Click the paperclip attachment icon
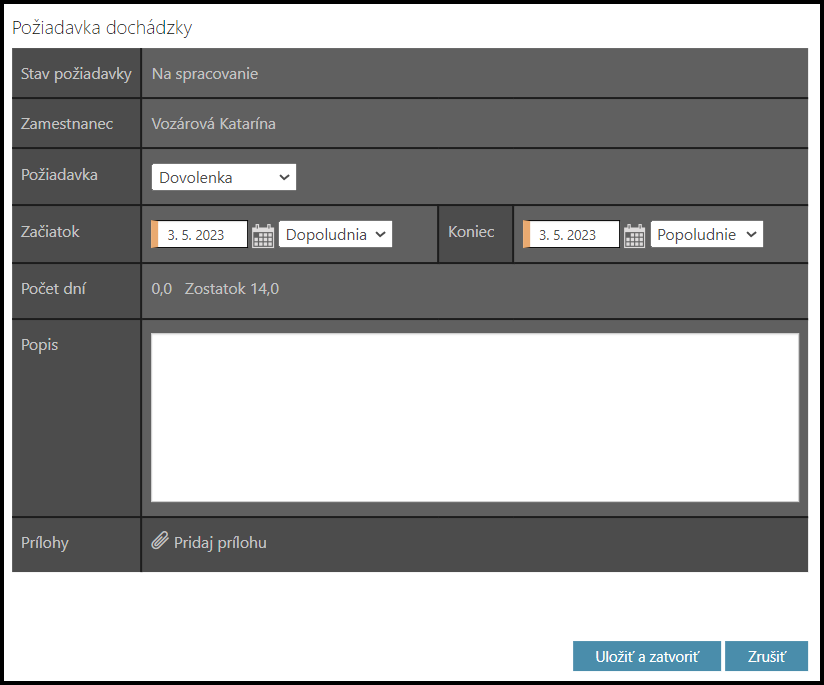824x685 pixels. 160,542
